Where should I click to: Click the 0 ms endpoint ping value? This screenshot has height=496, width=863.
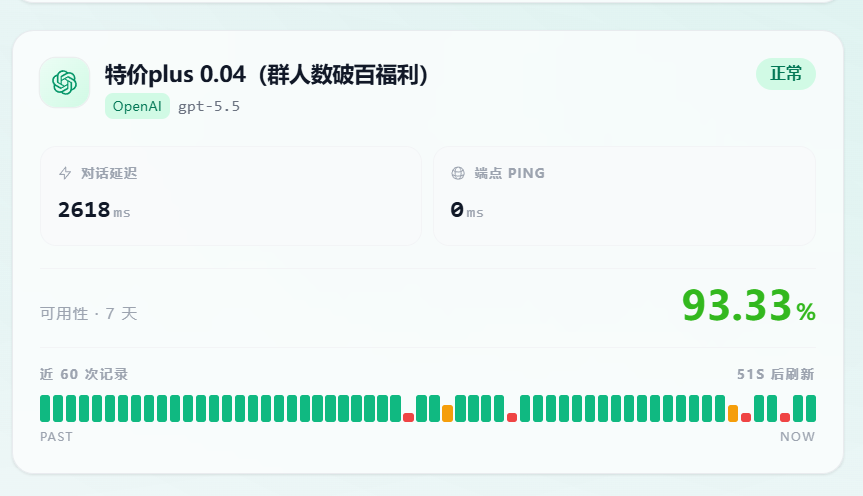(x=467, y=210)
